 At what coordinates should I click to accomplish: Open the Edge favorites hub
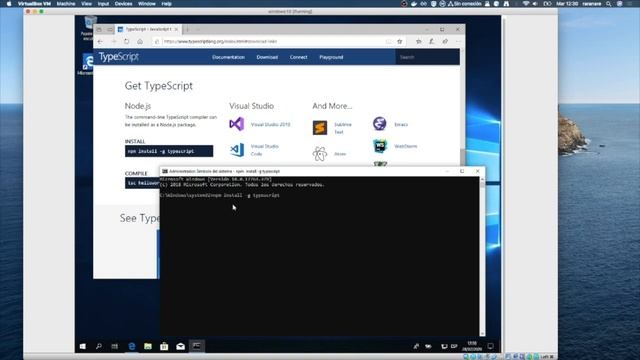click(x=418, y=42)
